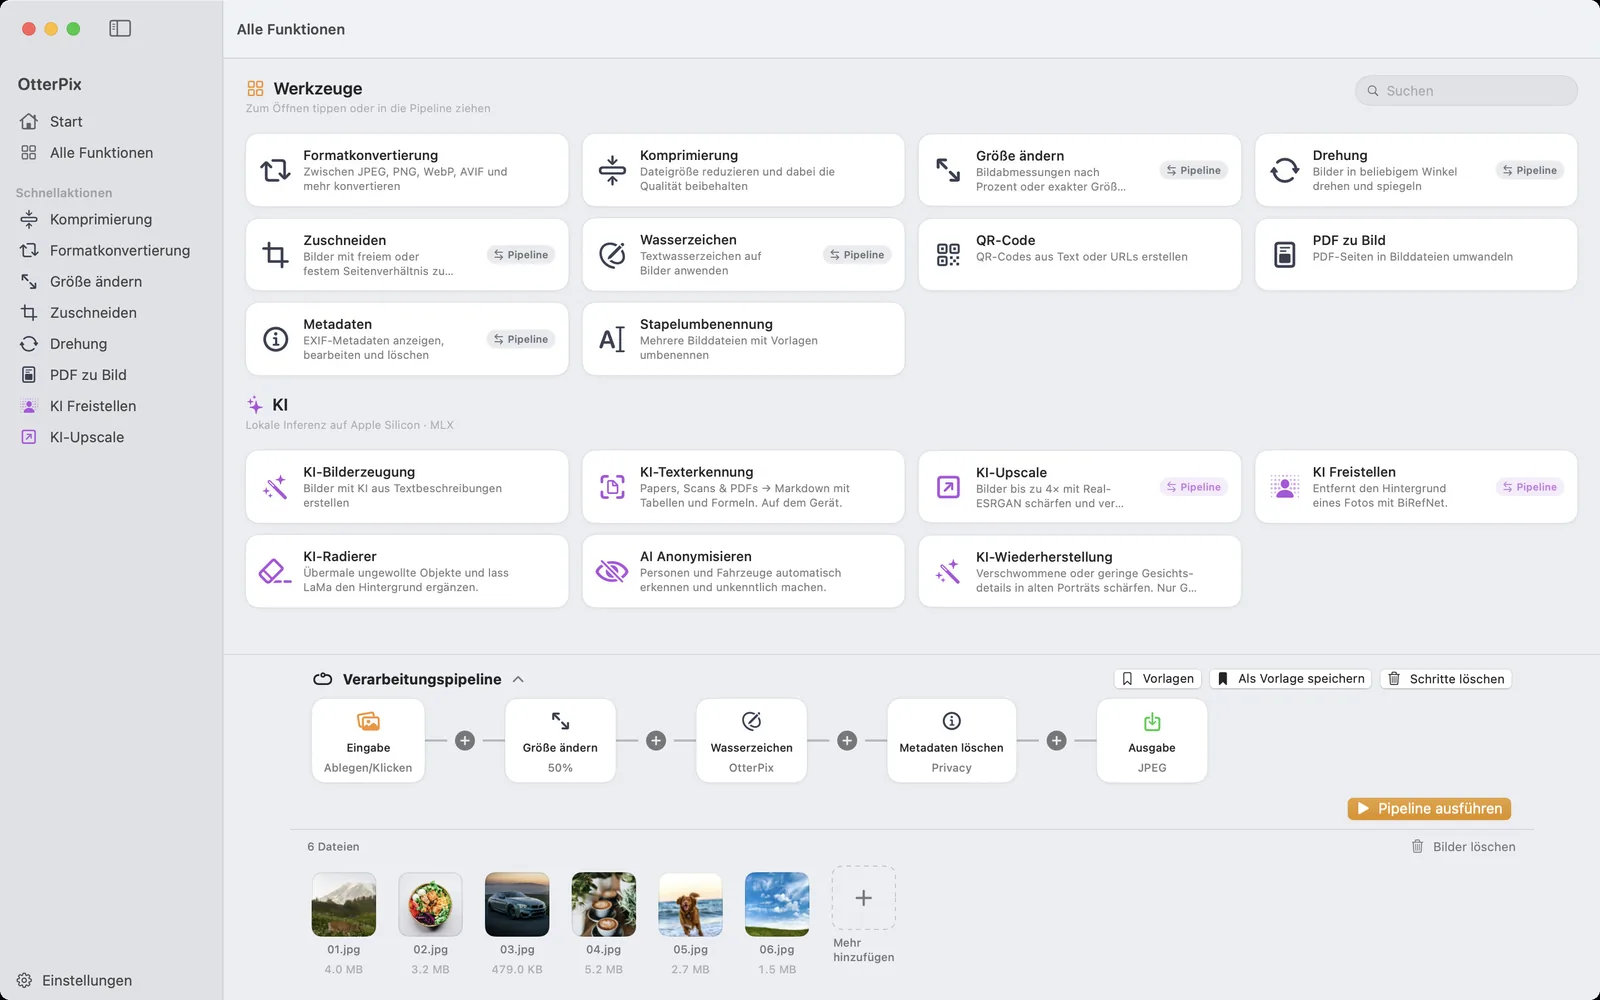Select the Ausgabe JPEG pipeline step
This screenshot has width=1600, height=1000.
(1152, 741)
